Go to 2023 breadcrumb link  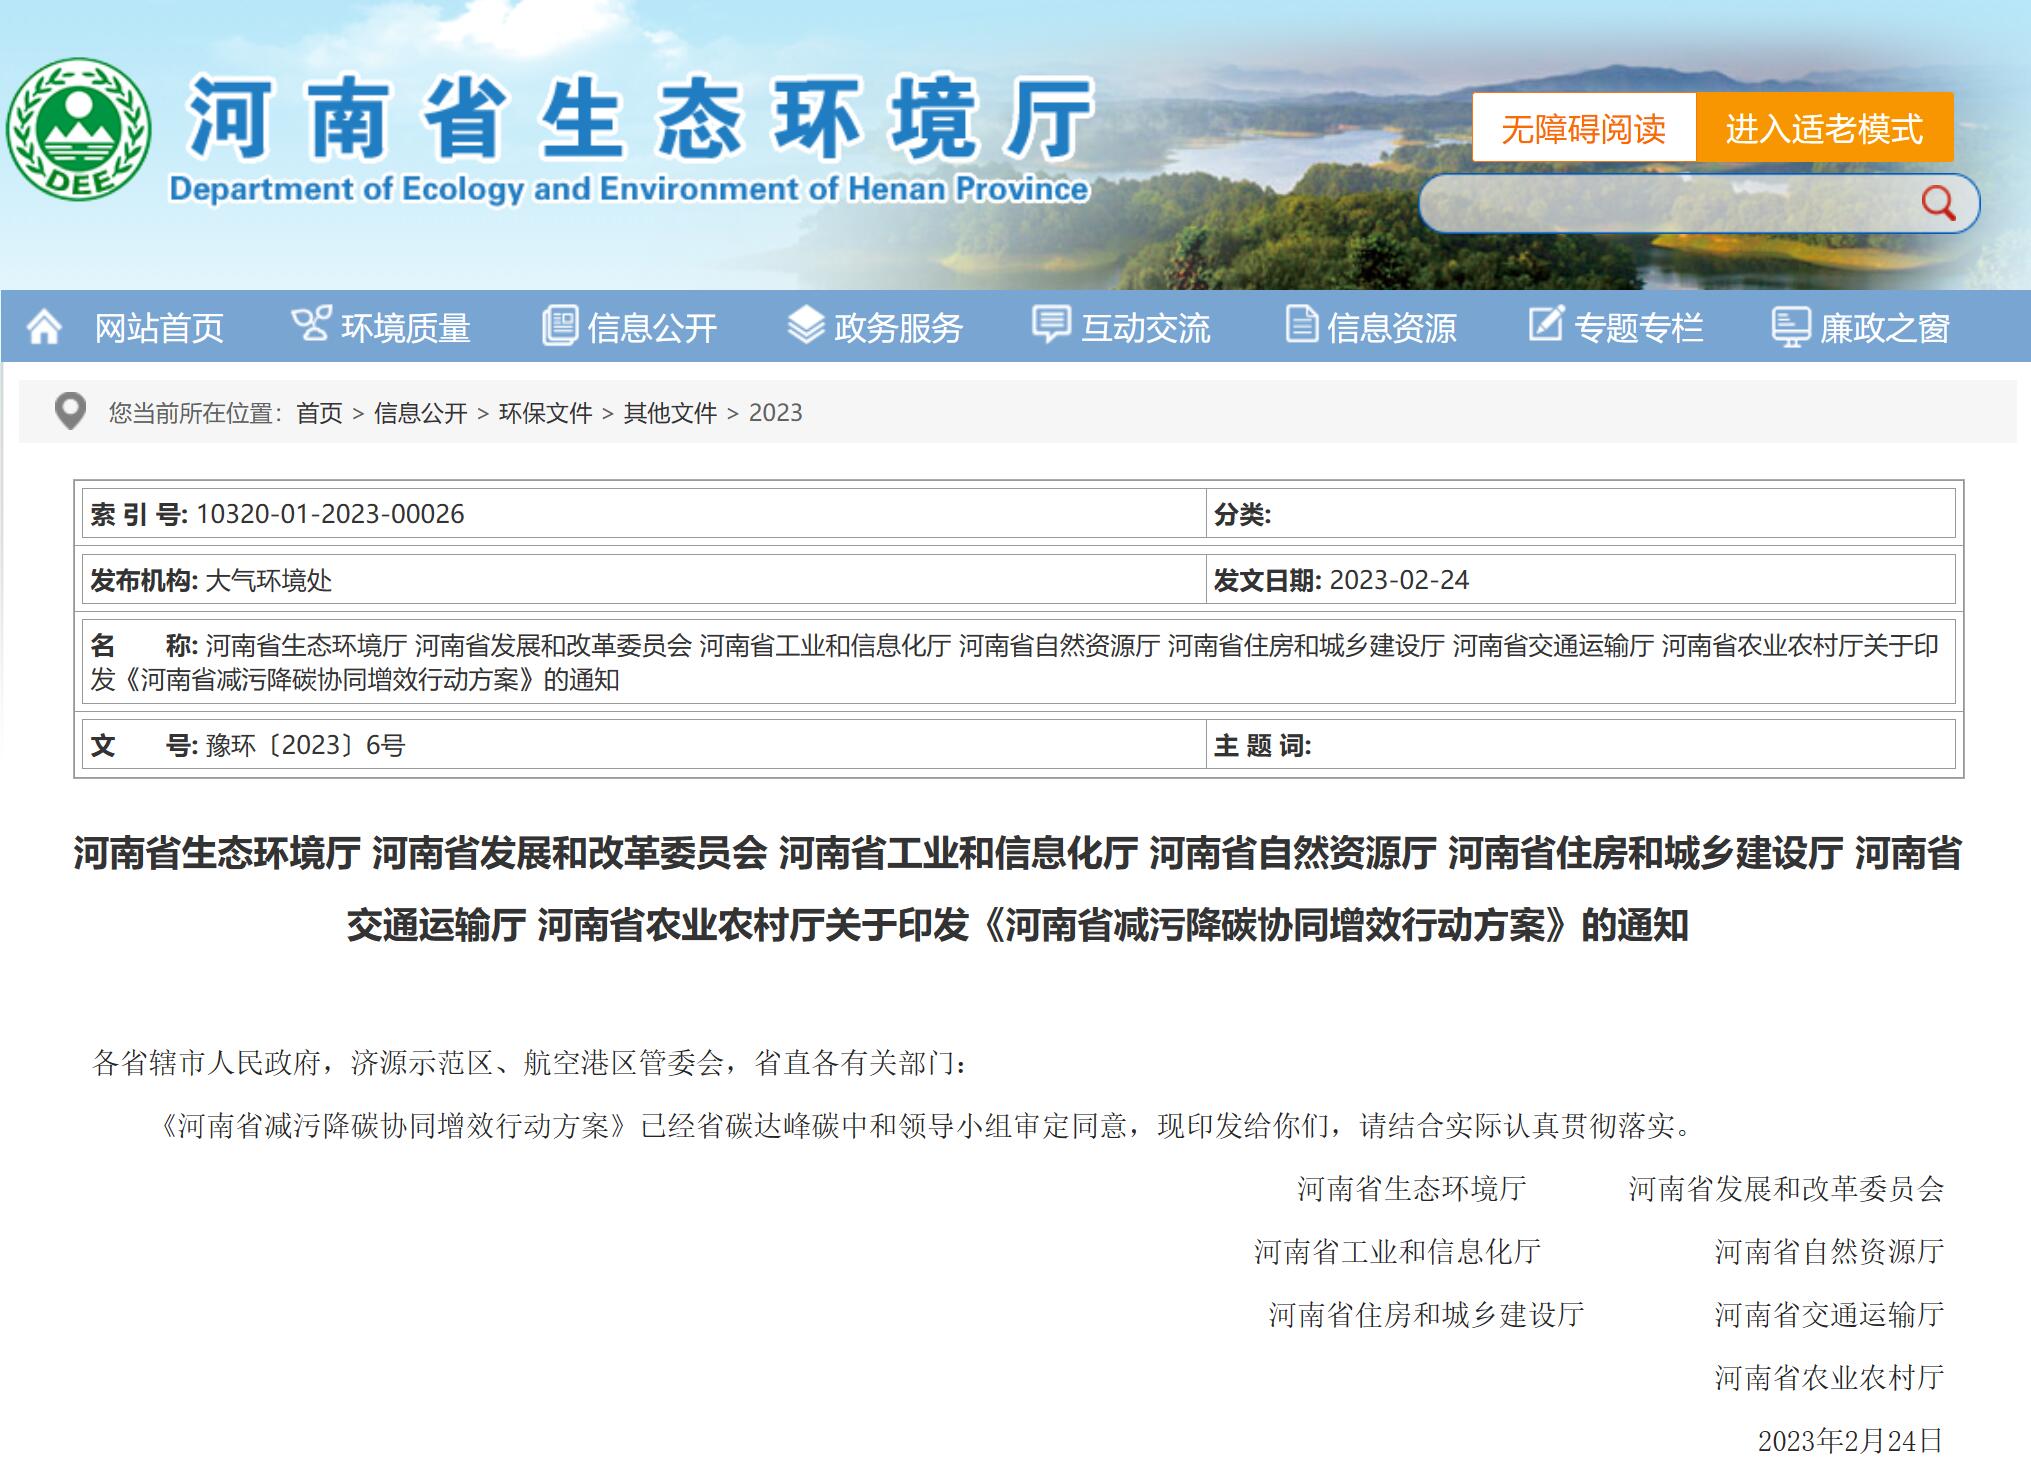pyautogui.click(x=776, y=413)
